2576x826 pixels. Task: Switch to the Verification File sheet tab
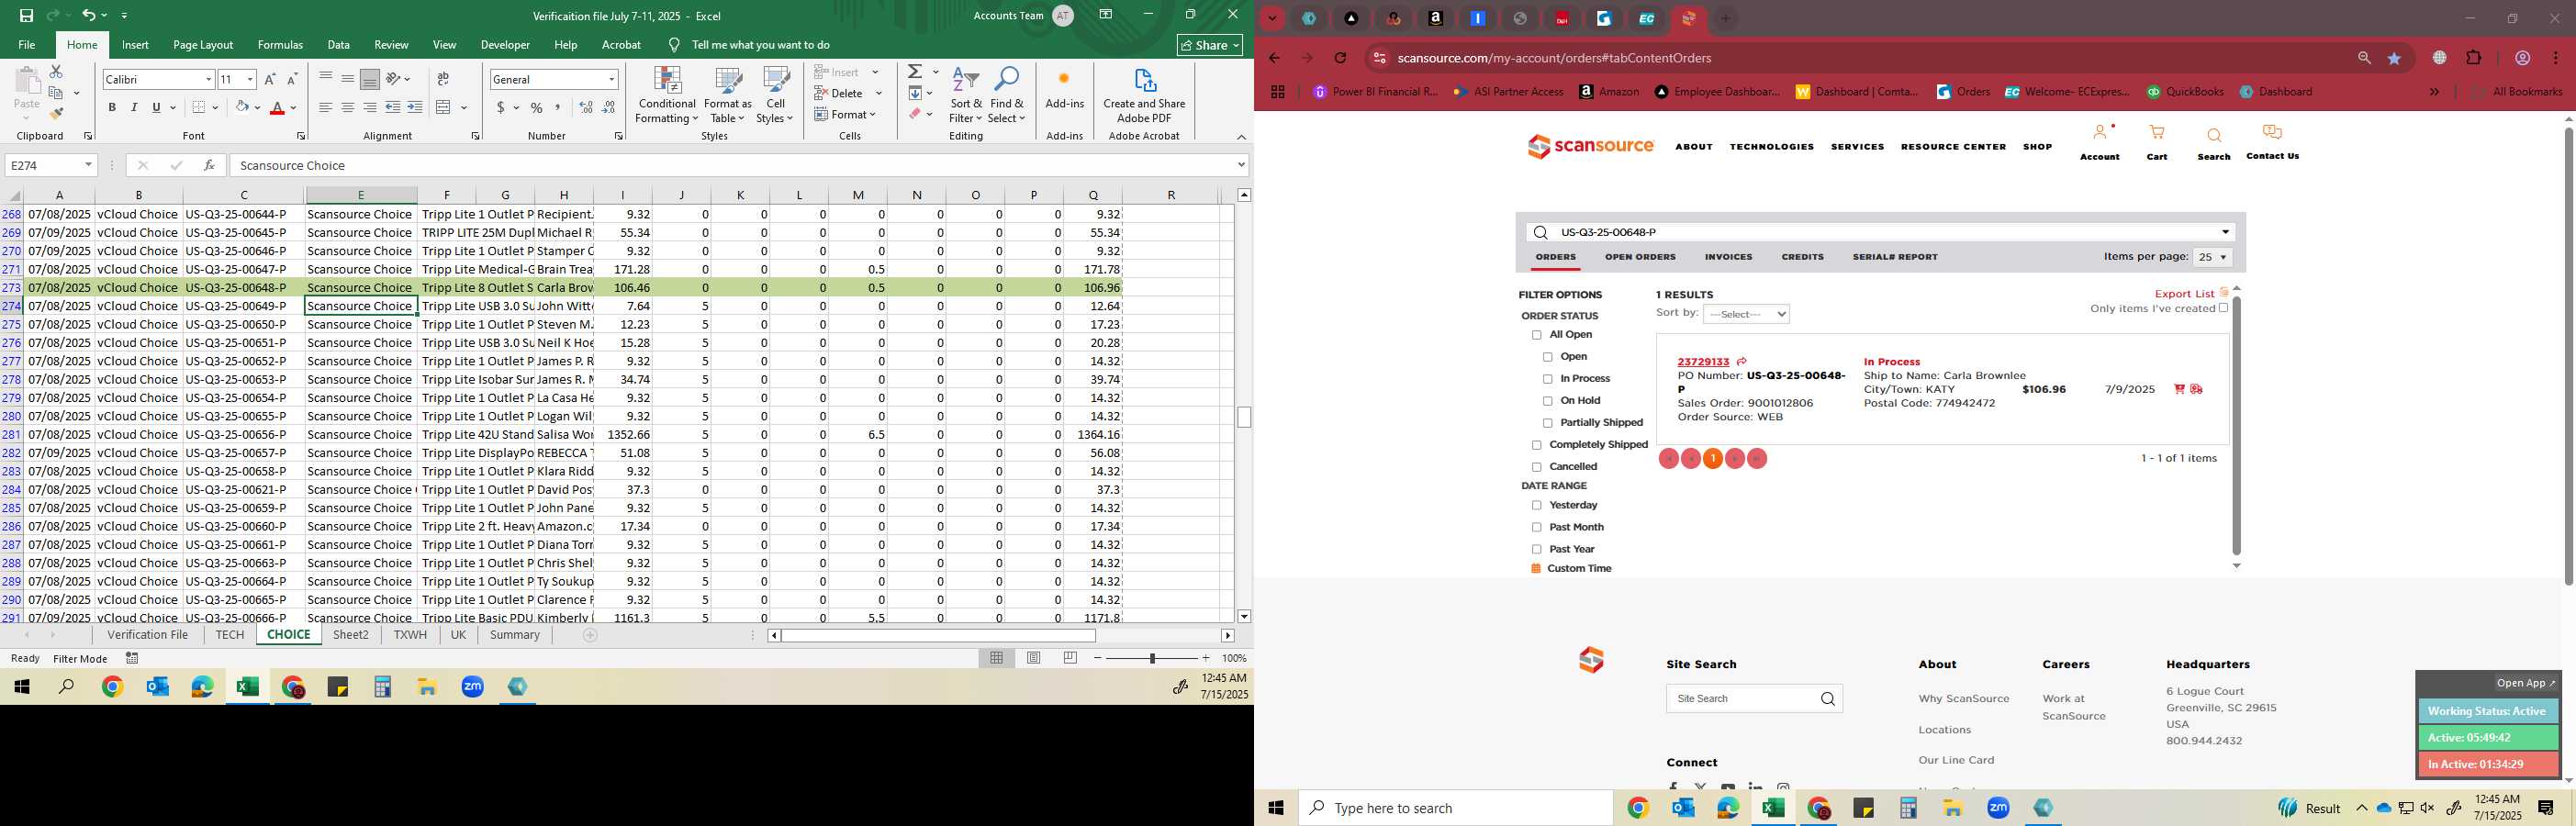[148, 635]
